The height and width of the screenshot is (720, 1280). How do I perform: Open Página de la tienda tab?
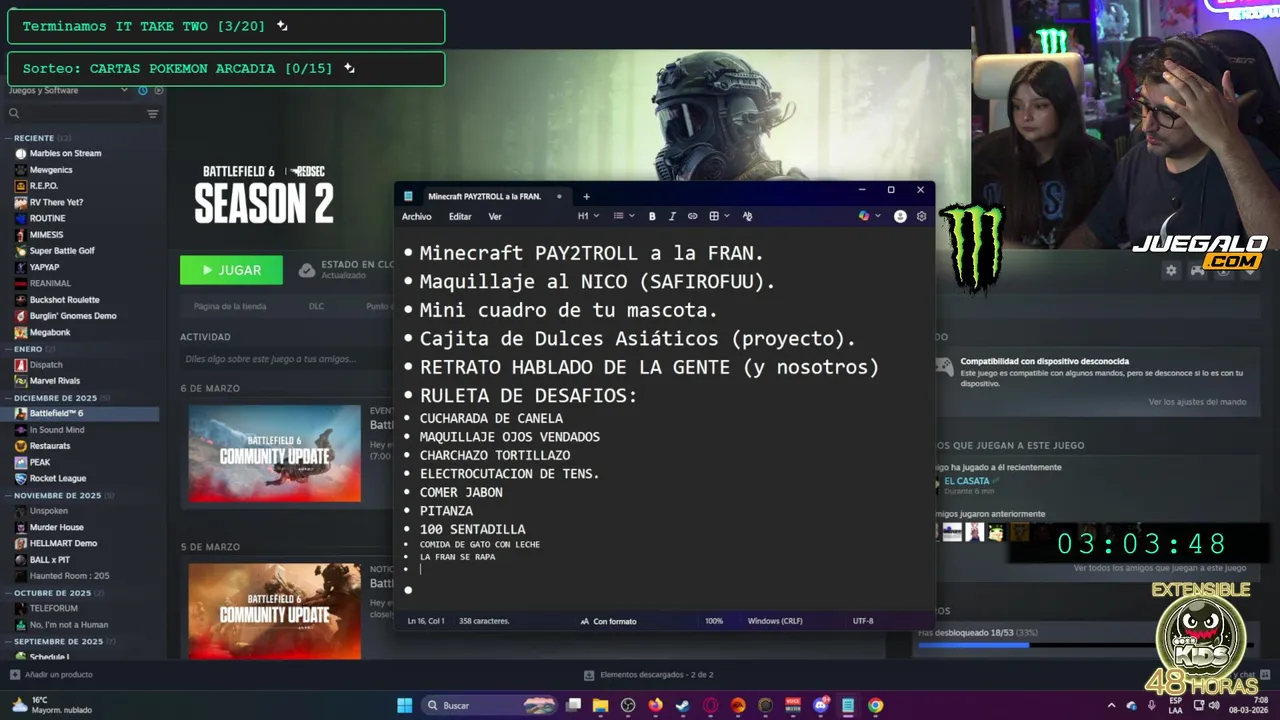tap(230, 306)
